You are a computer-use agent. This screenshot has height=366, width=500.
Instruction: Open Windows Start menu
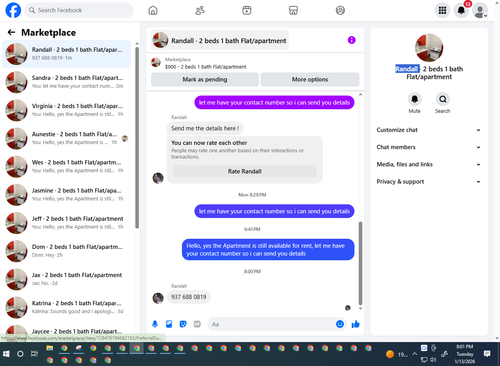coord(6,354)
